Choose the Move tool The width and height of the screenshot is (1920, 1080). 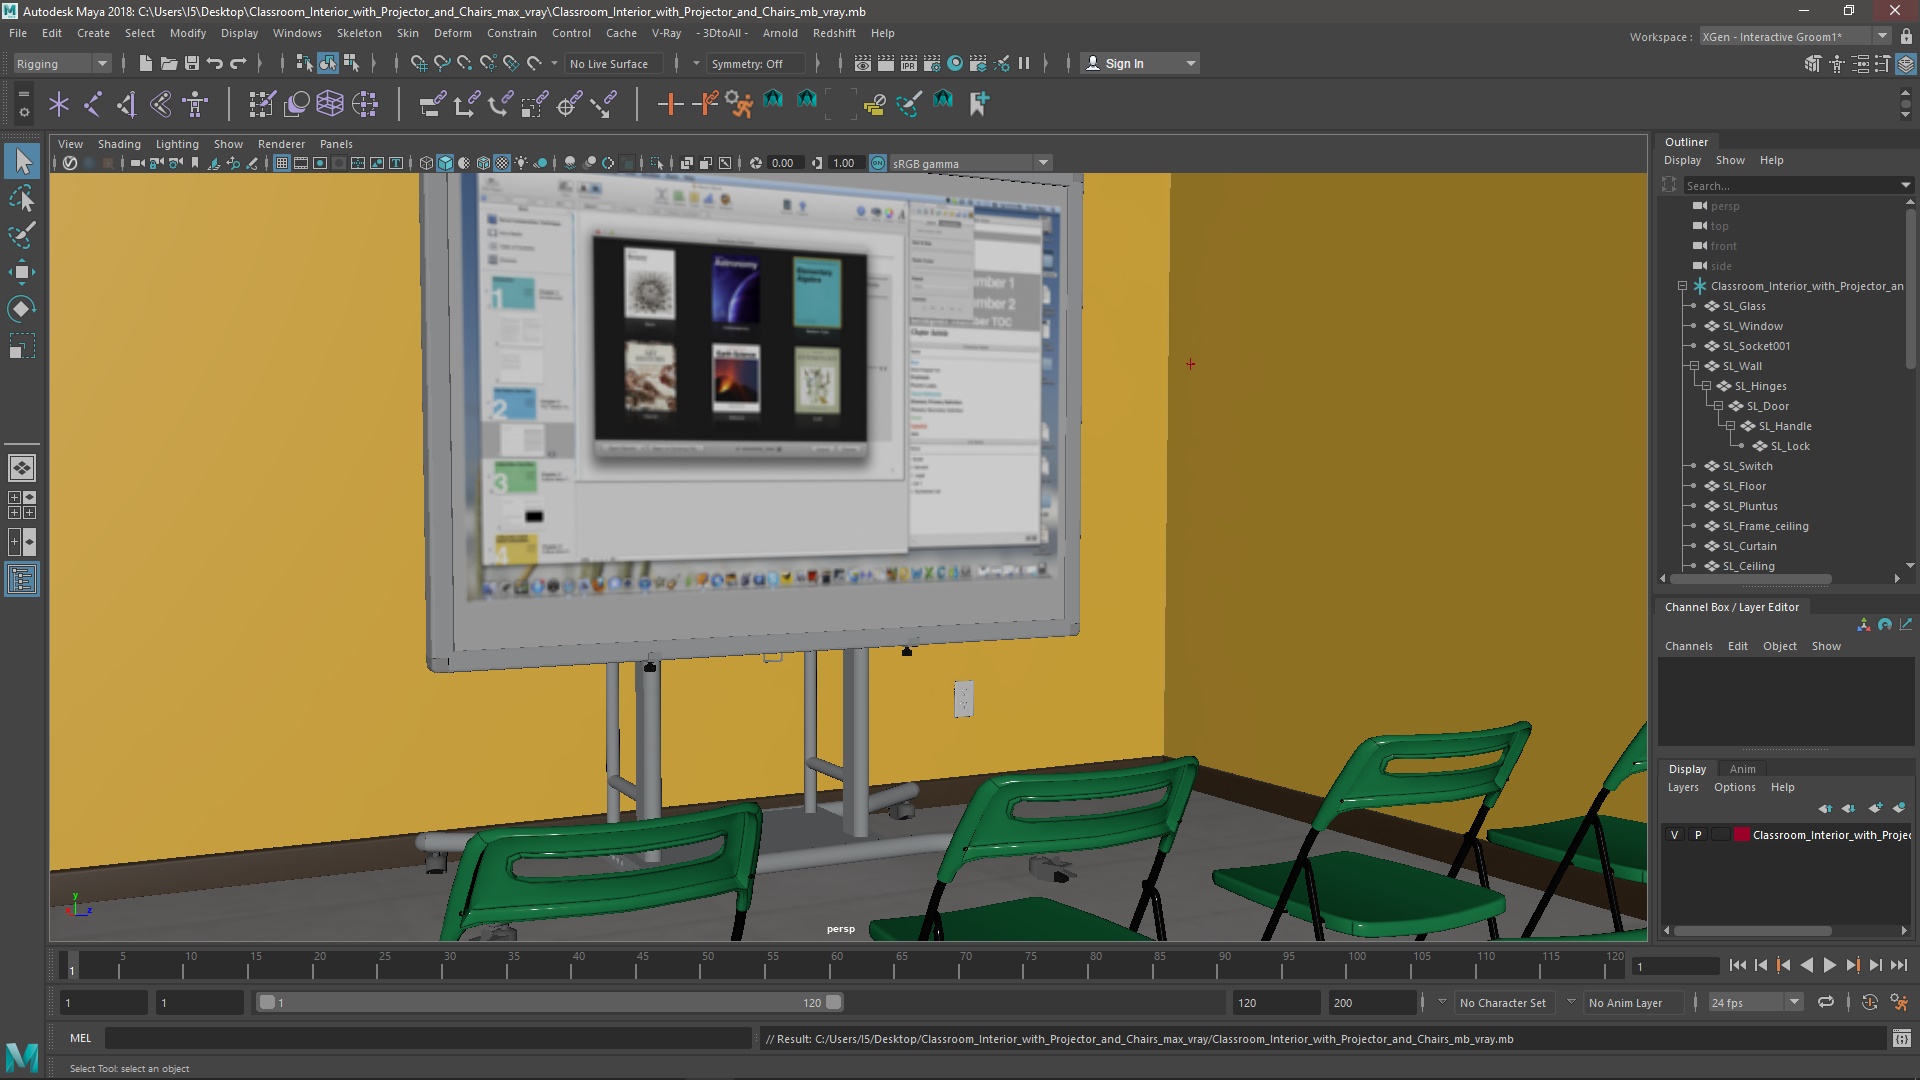pos(22,272)
